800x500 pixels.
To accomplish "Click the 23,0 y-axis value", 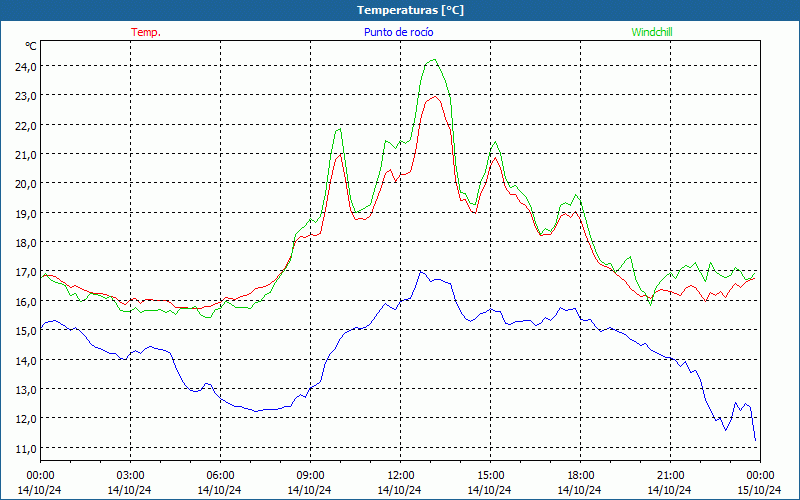I will pyautogui.click(x=24, y=95).
